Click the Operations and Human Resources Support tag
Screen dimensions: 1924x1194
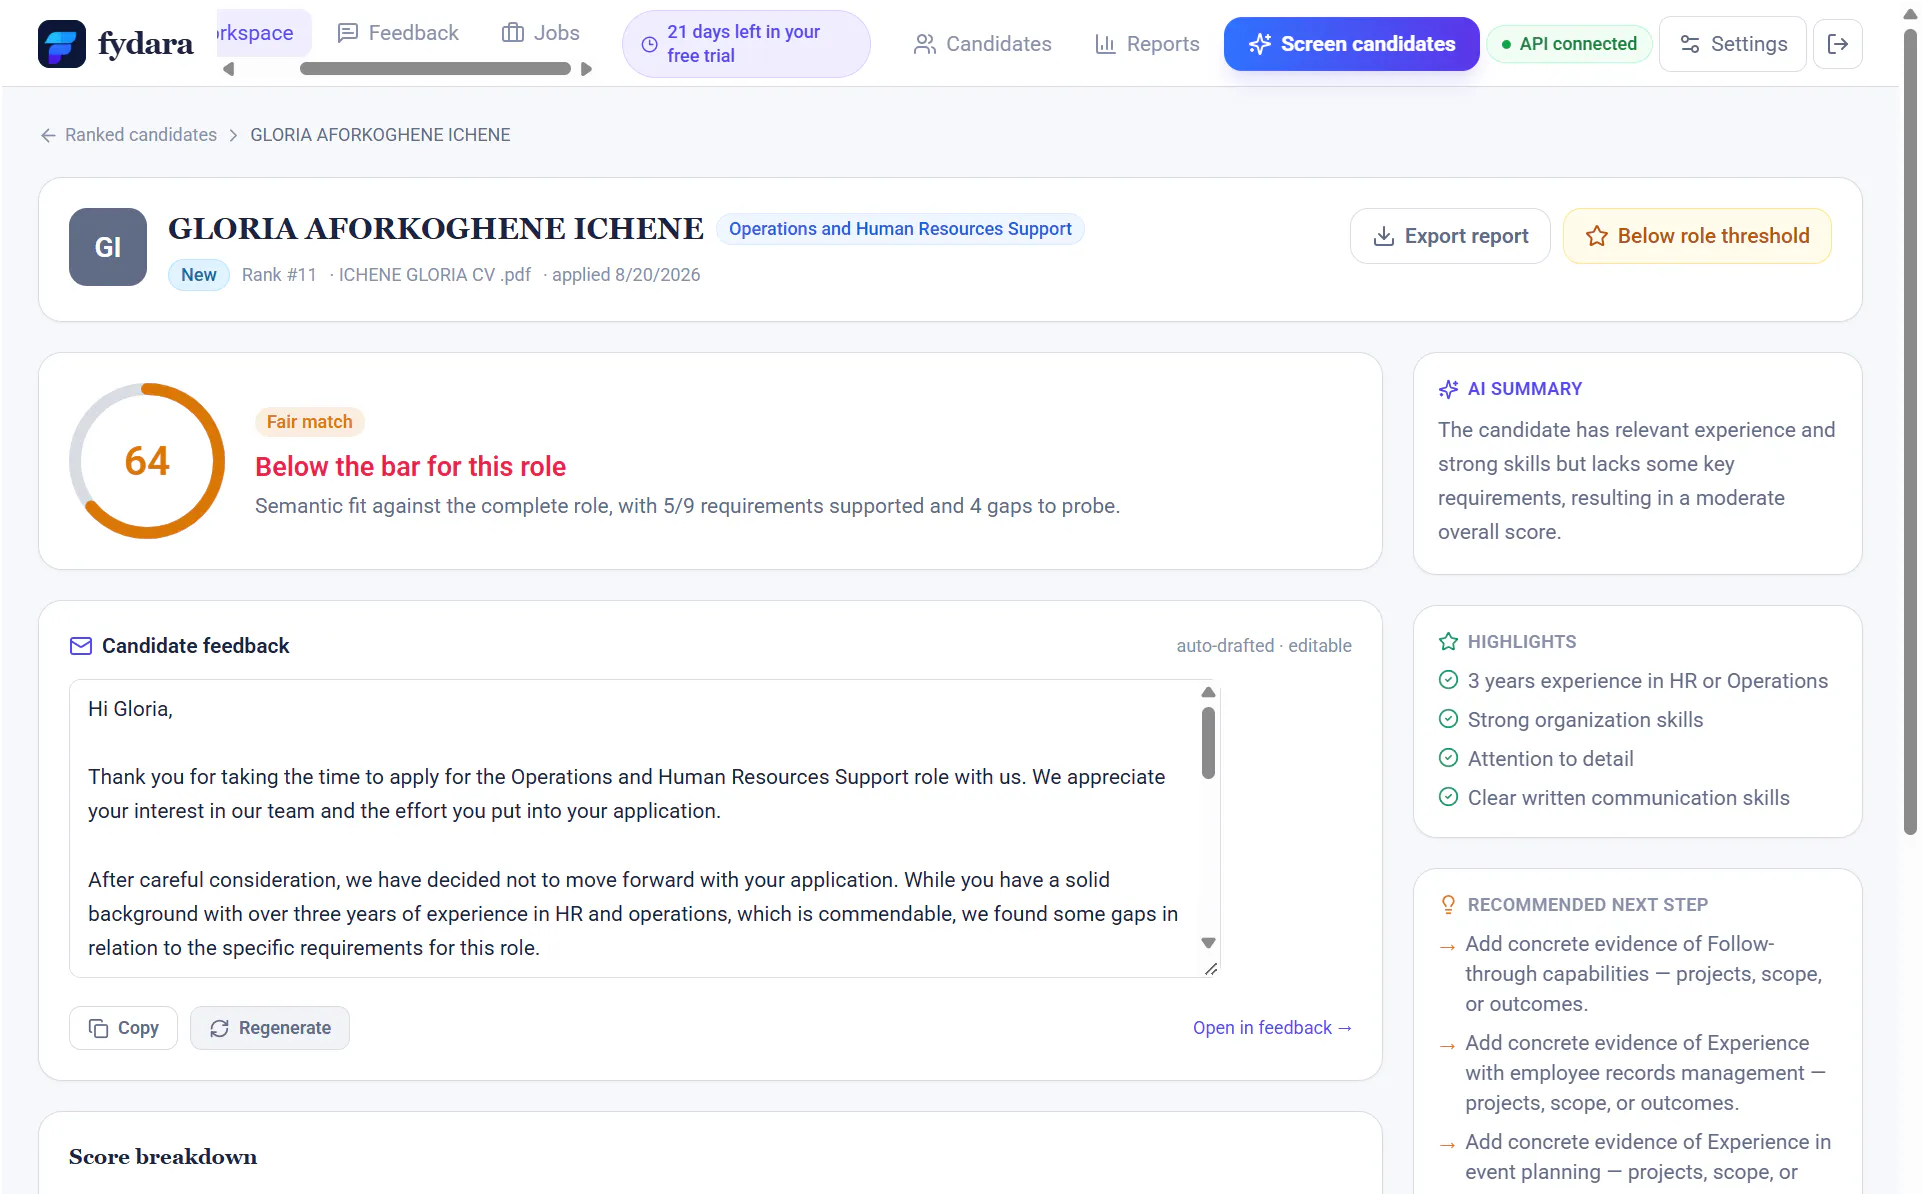coord(900,229)
